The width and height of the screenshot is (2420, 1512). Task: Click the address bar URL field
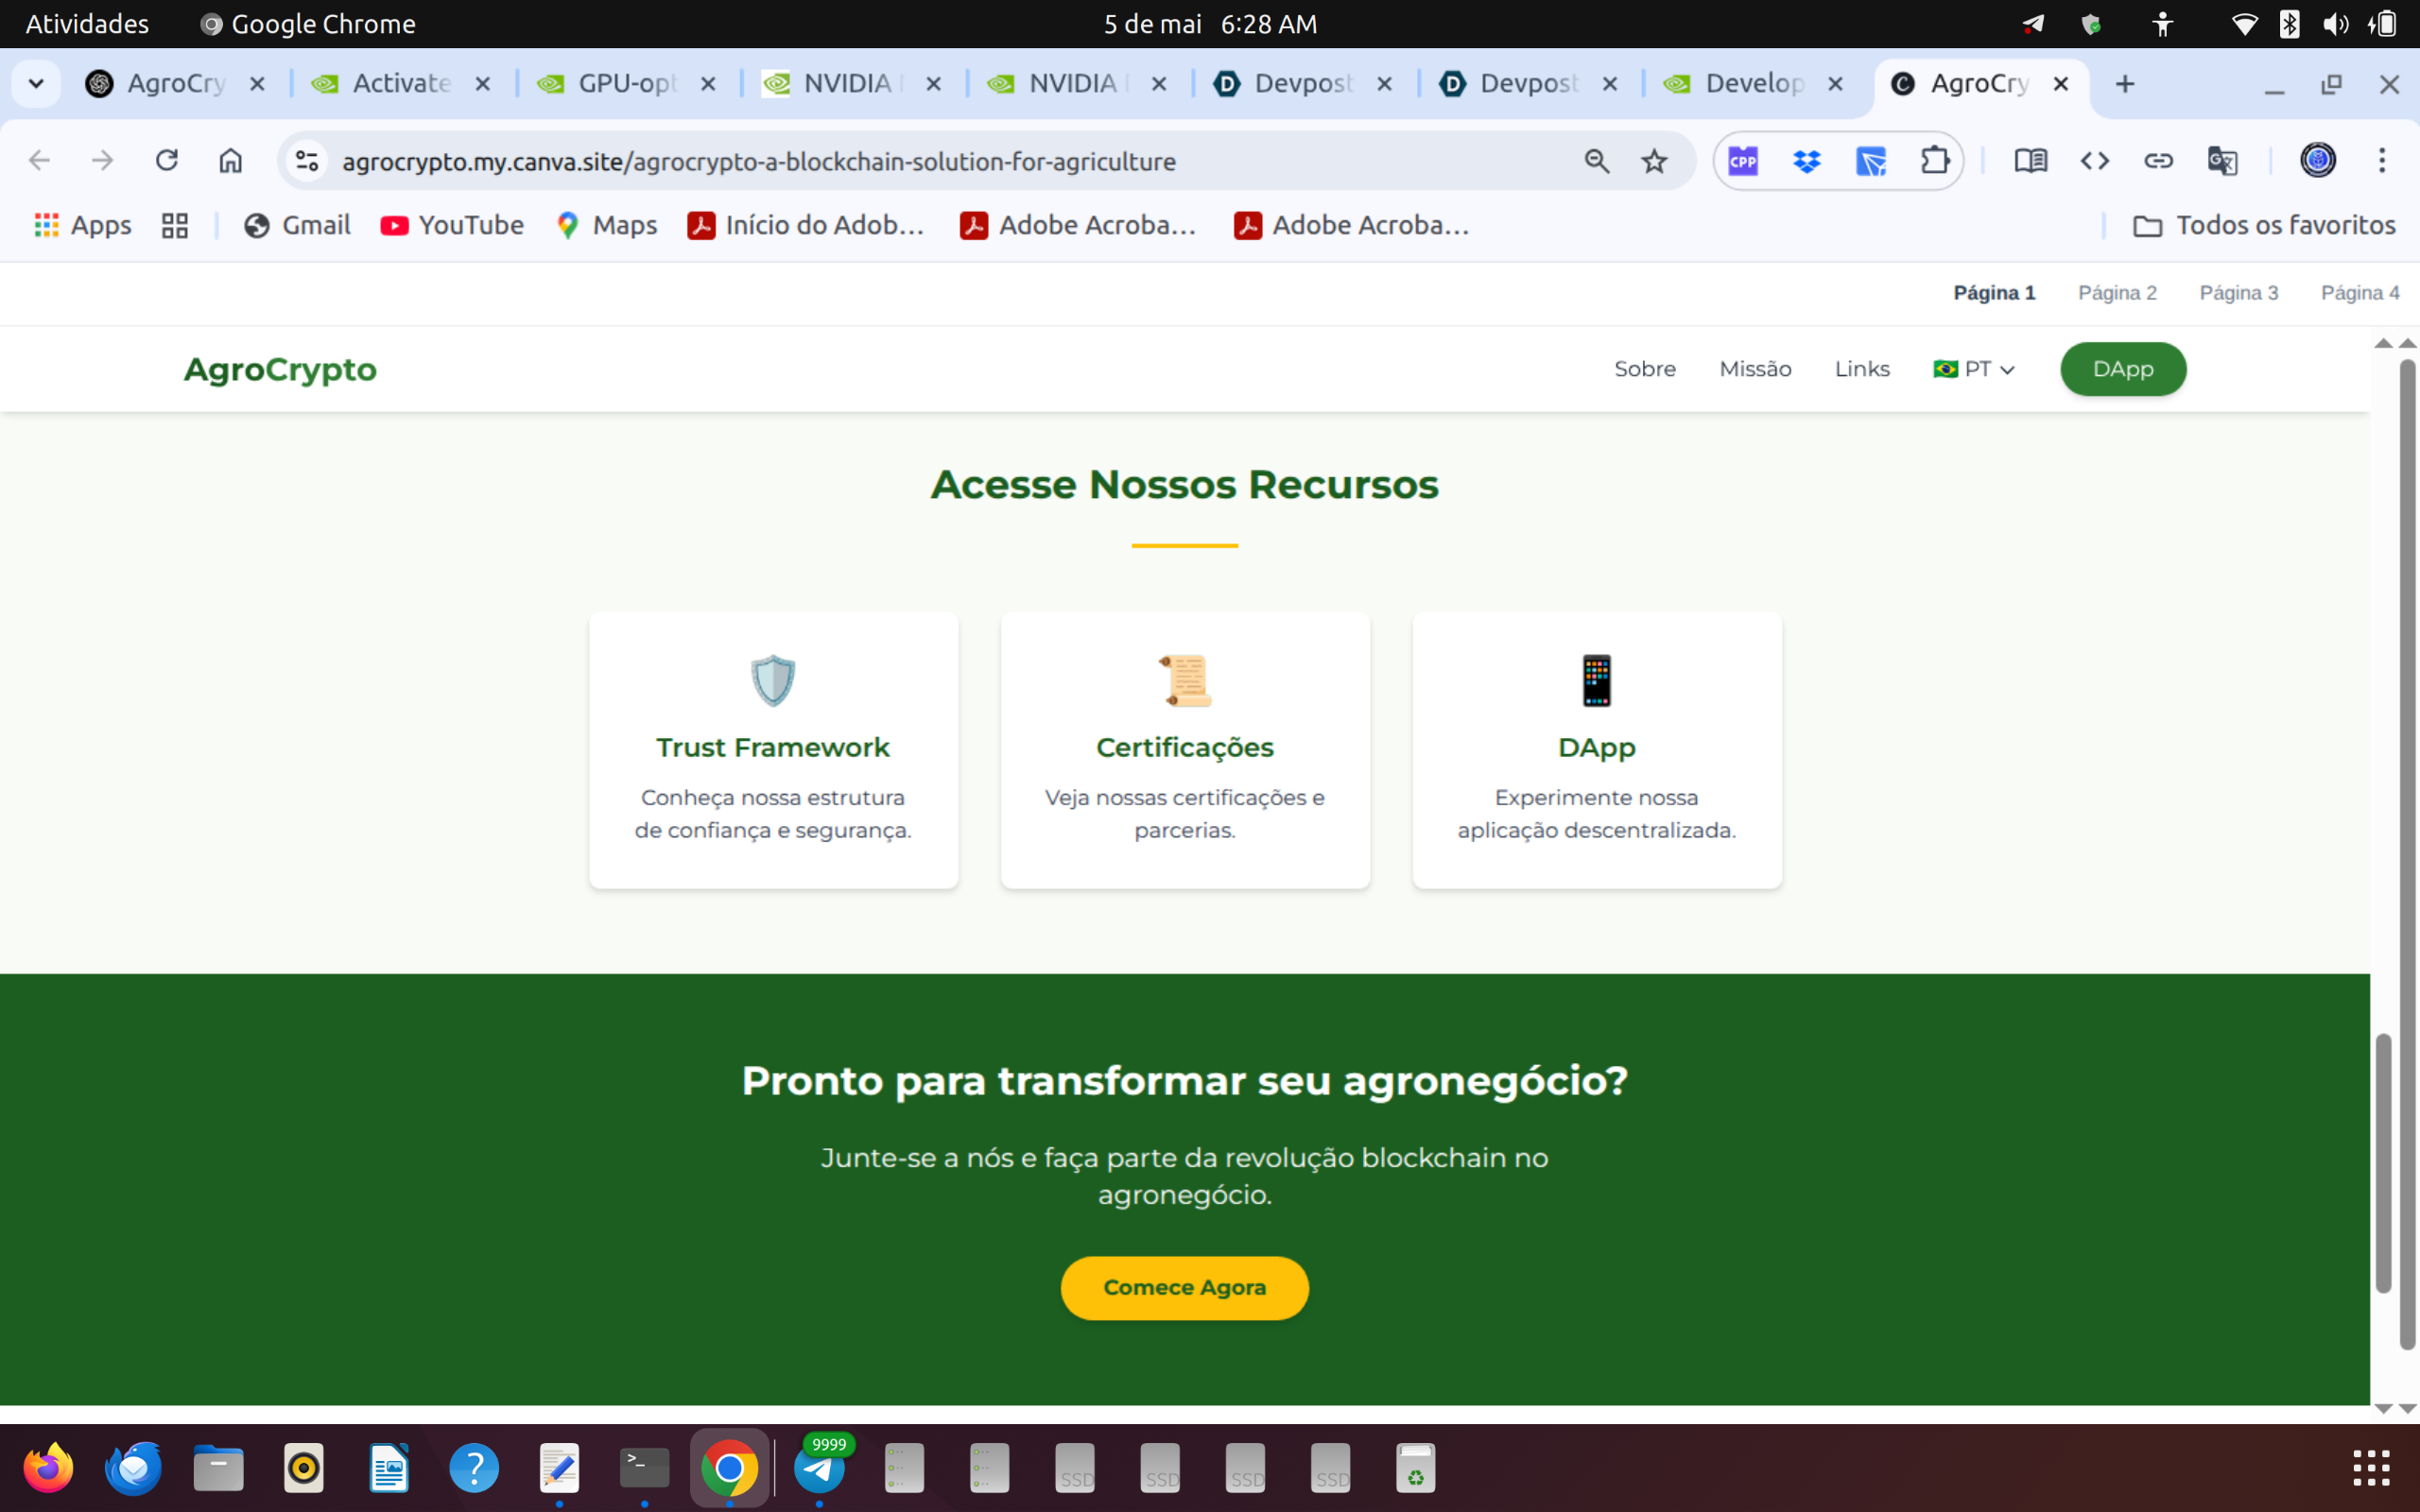point(900,161)
